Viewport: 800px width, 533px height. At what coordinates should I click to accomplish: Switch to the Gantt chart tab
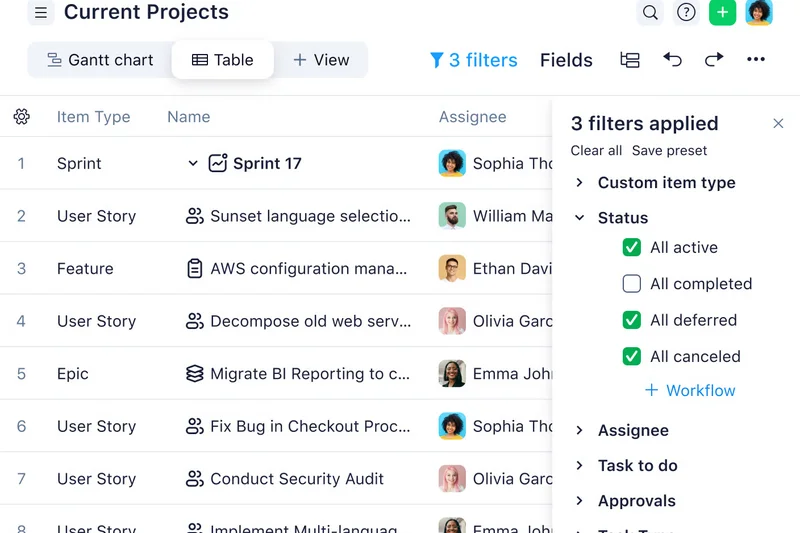pyautogui.click(x=100, y=60)
